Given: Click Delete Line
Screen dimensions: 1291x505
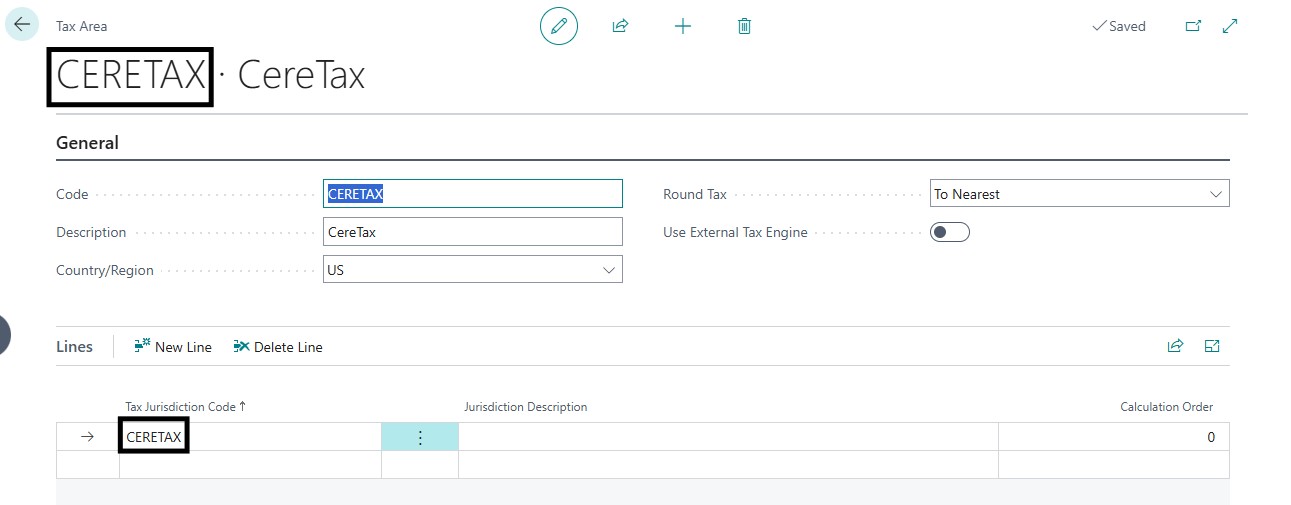Looking at the screenshot, I should coord(278,347).
